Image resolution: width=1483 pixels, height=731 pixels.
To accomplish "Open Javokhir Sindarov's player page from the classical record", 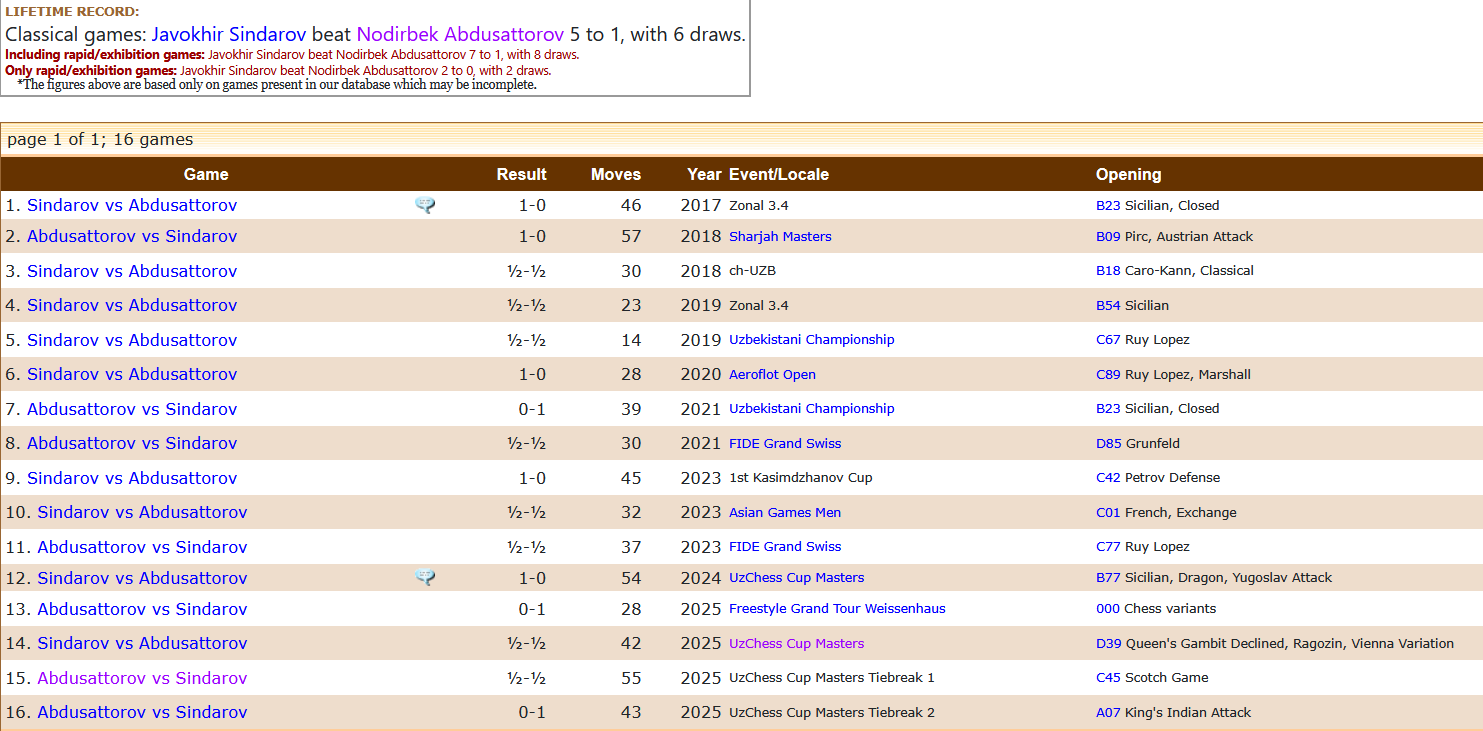I will 229,34.
